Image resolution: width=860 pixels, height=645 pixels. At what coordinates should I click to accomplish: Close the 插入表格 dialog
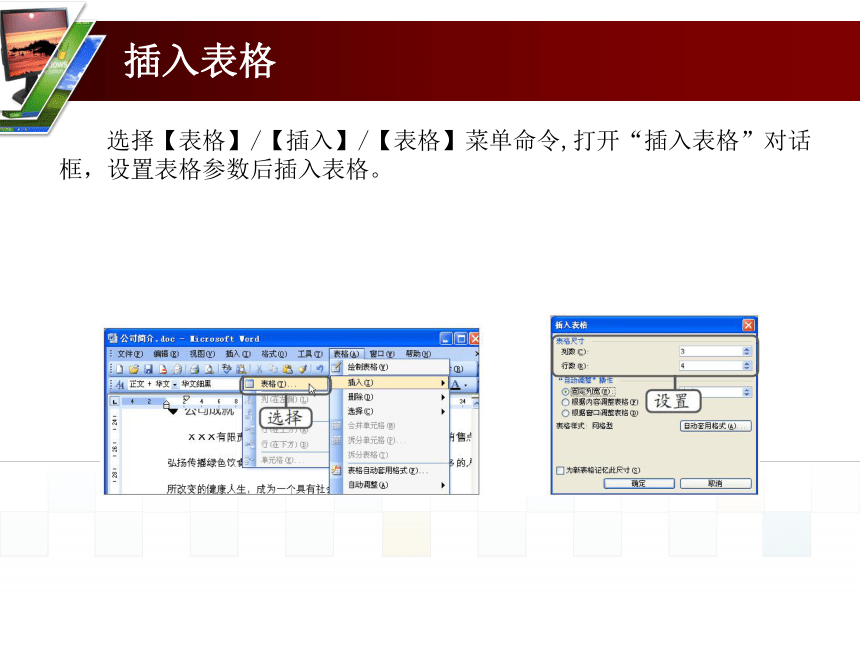point(748,325)
